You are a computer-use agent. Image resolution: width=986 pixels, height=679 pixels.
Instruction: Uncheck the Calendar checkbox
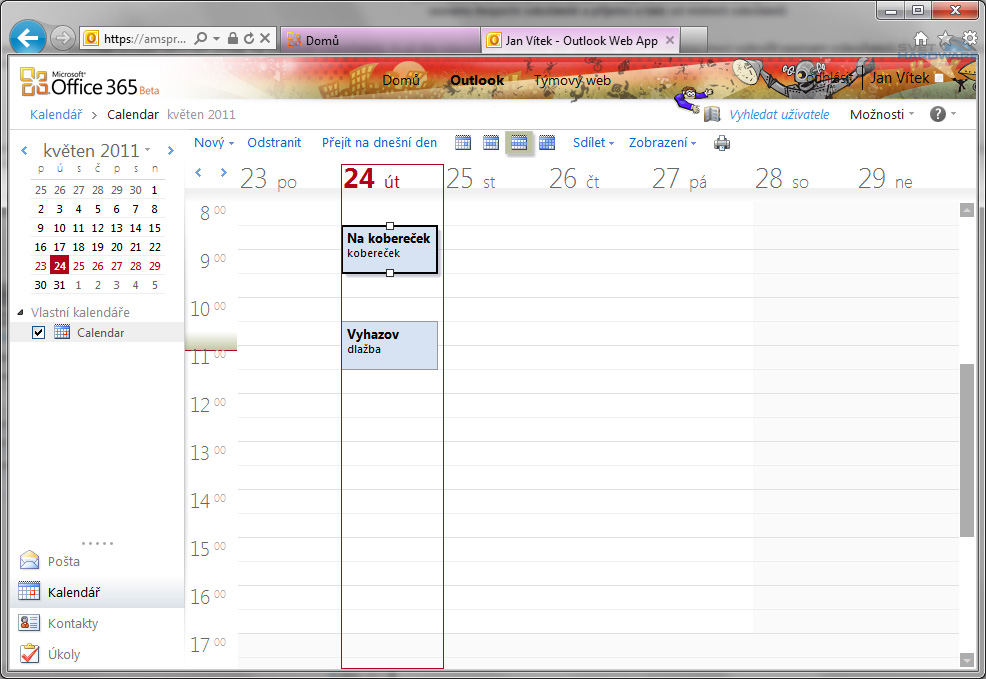tap(39, 333)
